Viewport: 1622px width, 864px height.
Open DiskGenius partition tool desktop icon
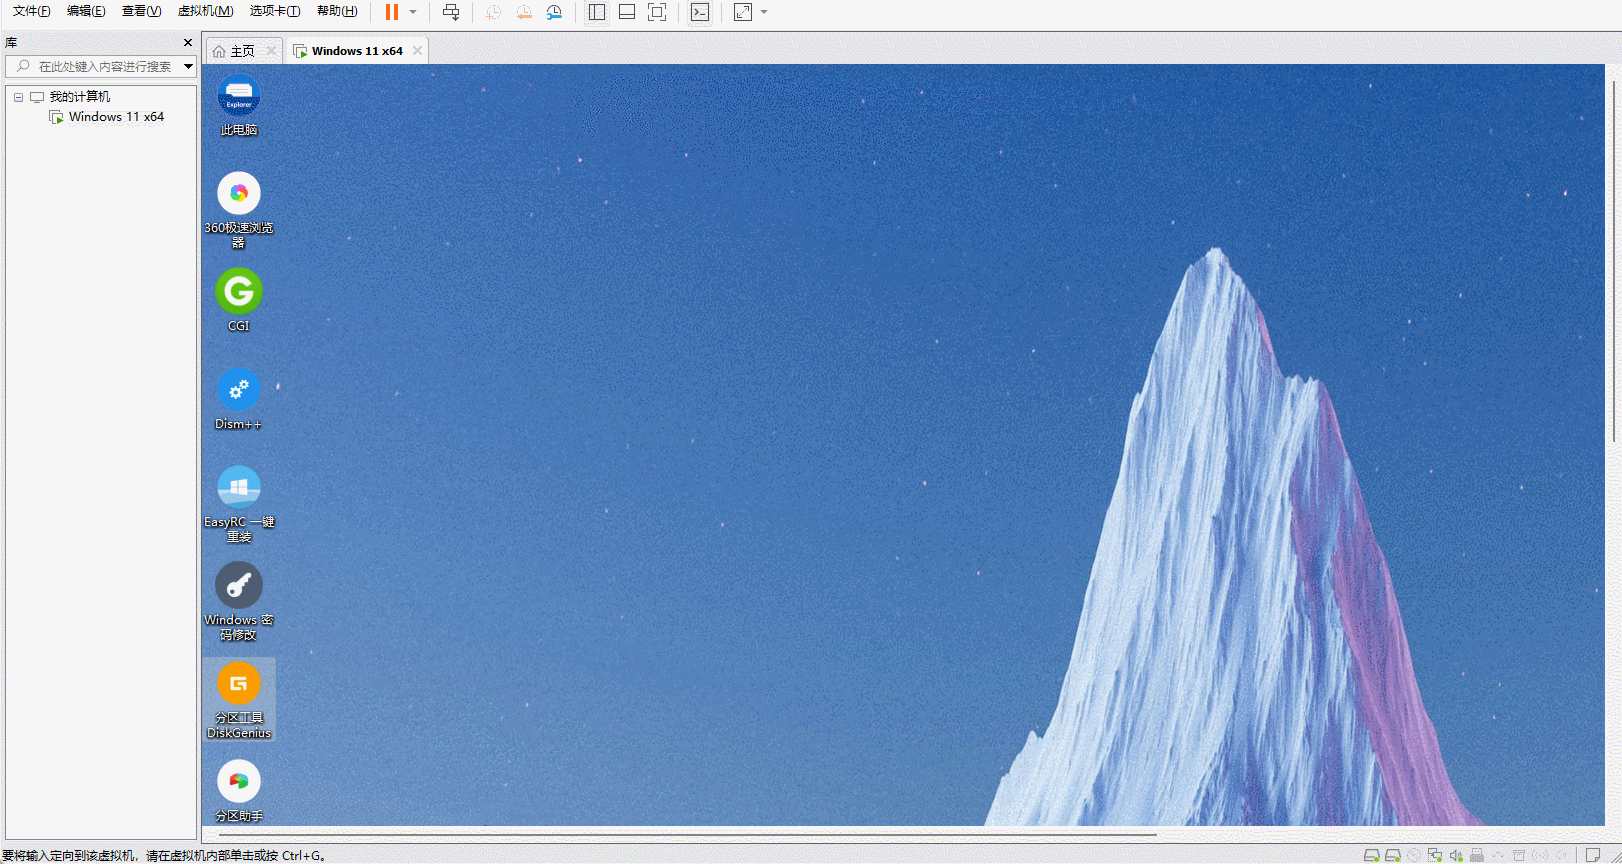tap(238, 698)
